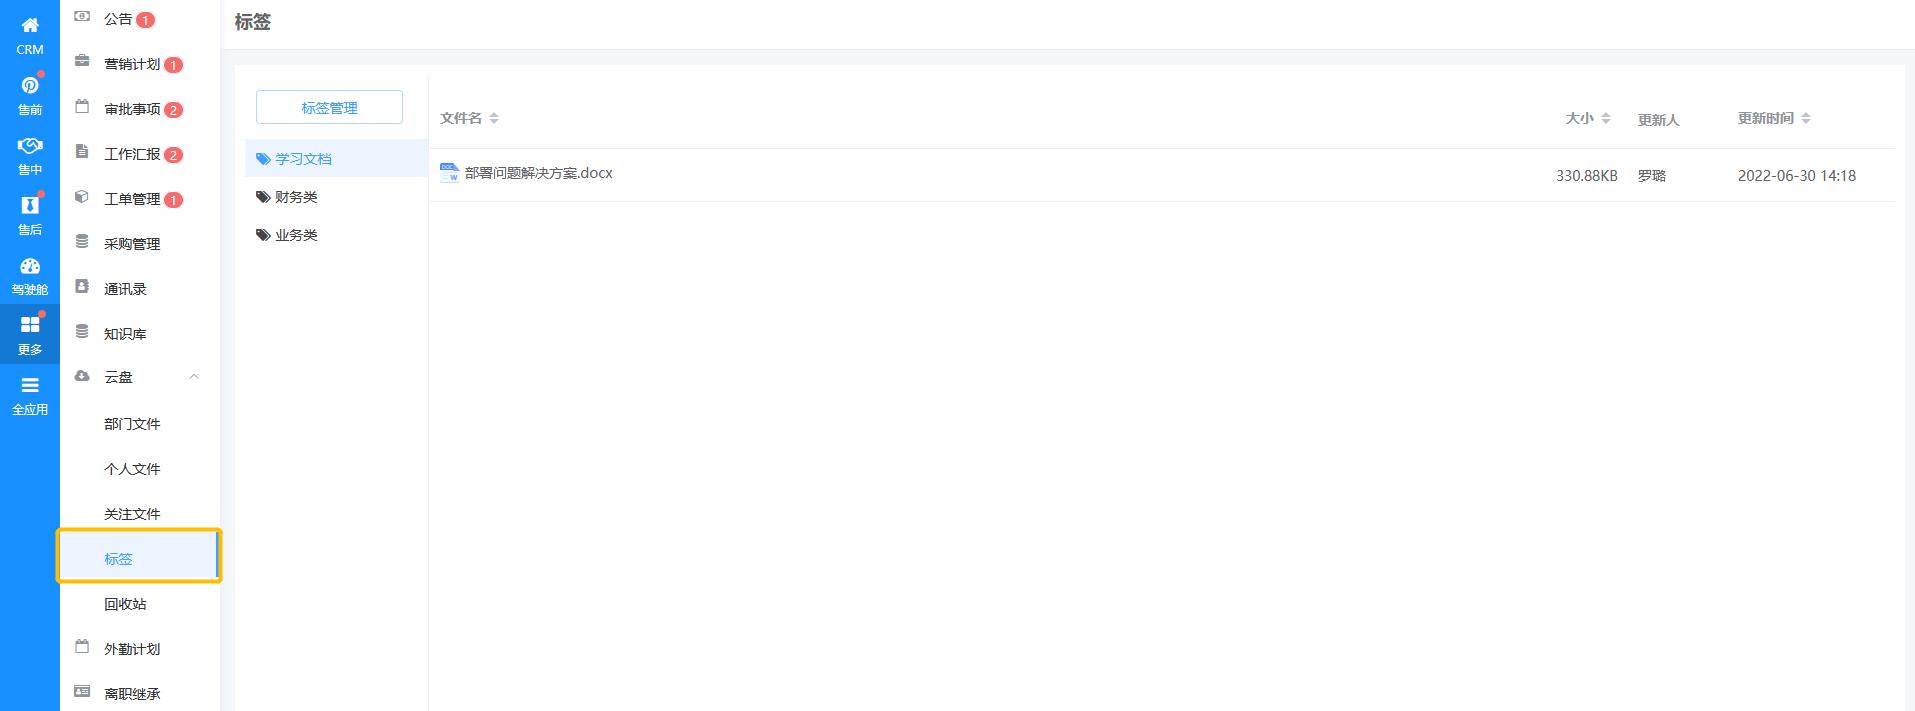Sort by 大小 column arrows
The width and height of the screenshot is (1915, 711).
click(1606, 118)
